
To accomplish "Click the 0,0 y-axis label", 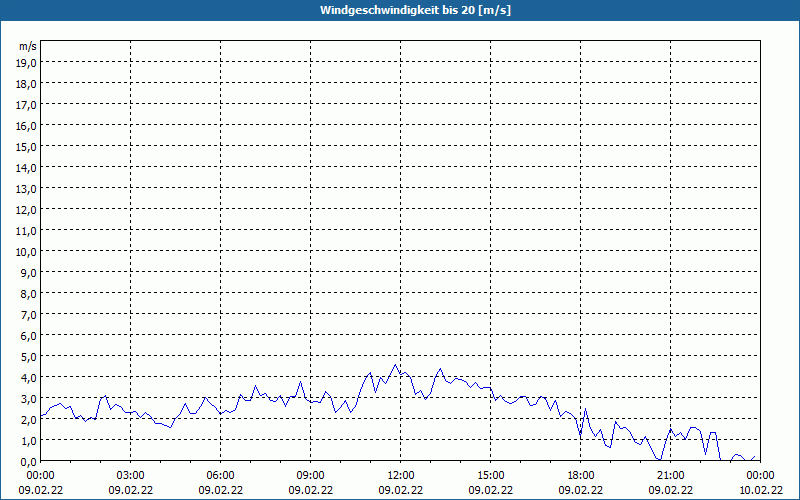I will [29, 462].
